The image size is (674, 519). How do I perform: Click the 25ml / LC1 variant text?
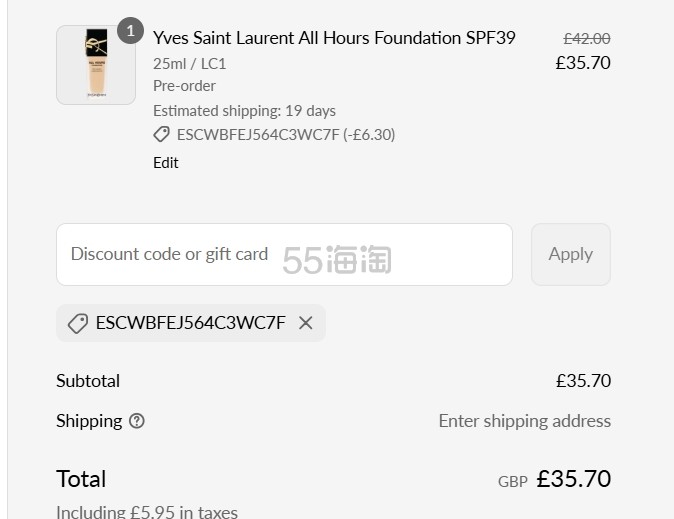point(190,64)
